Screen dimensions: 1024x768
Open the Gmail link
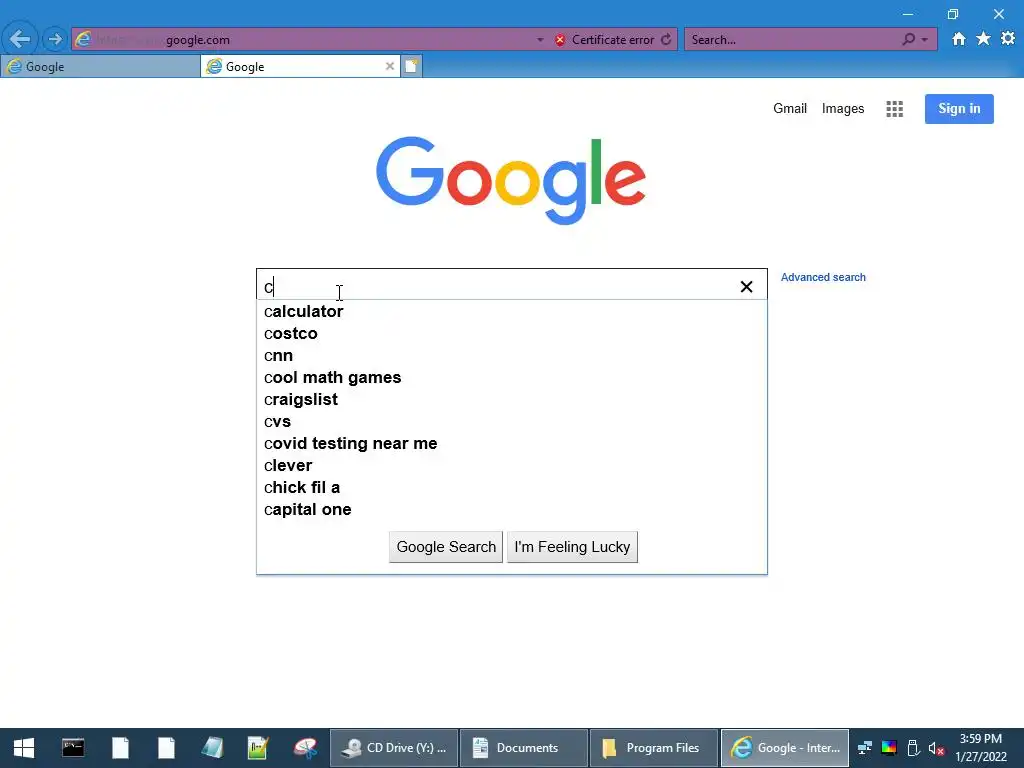pyautogui.click(x=790, y=108)
